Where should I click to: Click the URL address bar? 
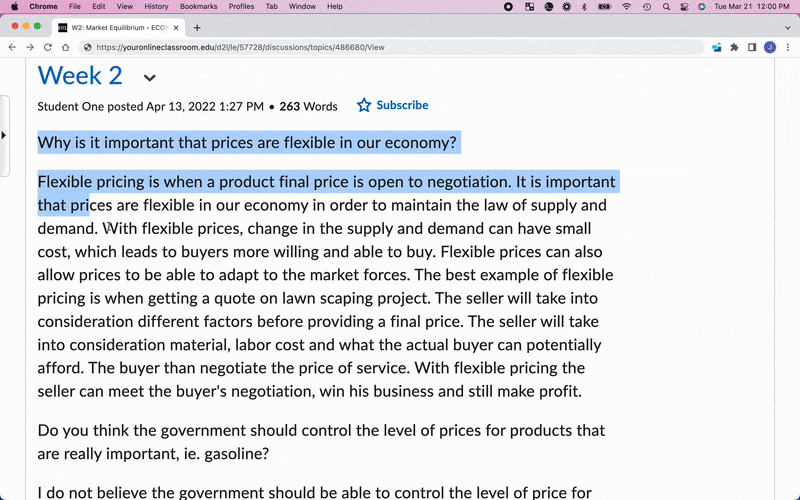(393, 47)
